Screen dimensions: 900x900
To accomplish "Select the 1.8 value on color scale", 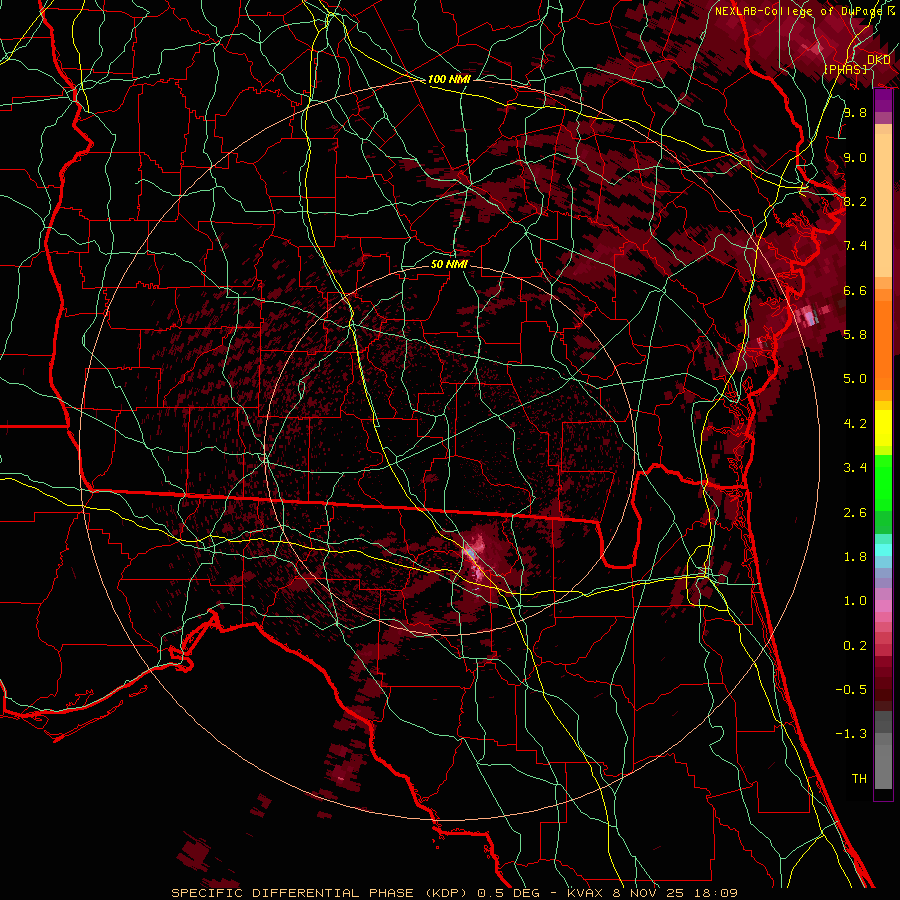I will point(855,557).
